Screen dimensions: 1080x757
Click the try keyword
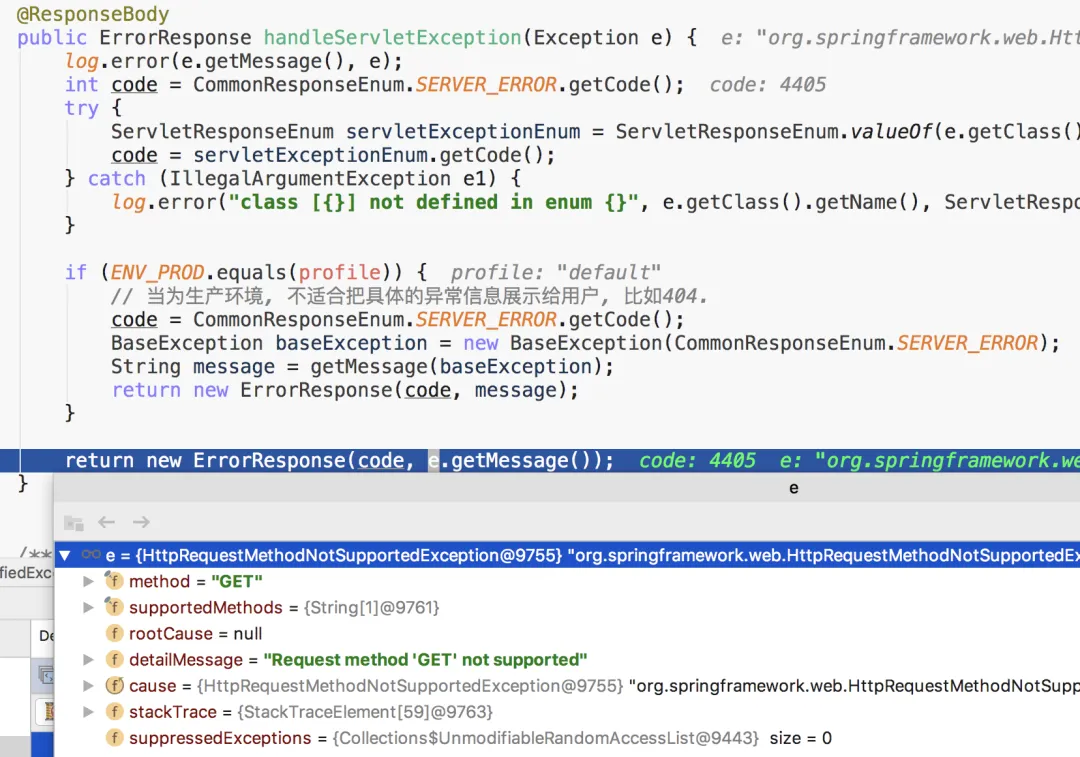[x=82, y=108]
